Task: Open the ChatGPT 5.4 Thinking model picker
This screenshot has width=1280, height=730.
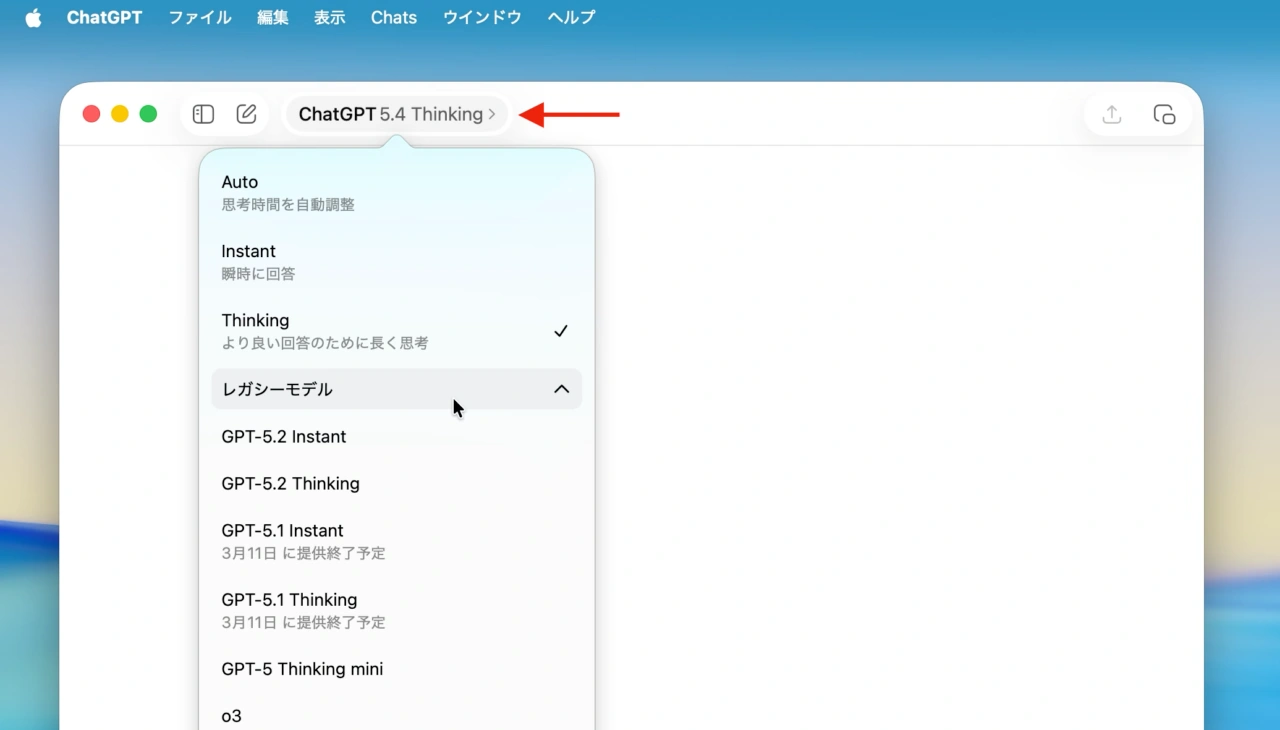Action: click(396, 114)
